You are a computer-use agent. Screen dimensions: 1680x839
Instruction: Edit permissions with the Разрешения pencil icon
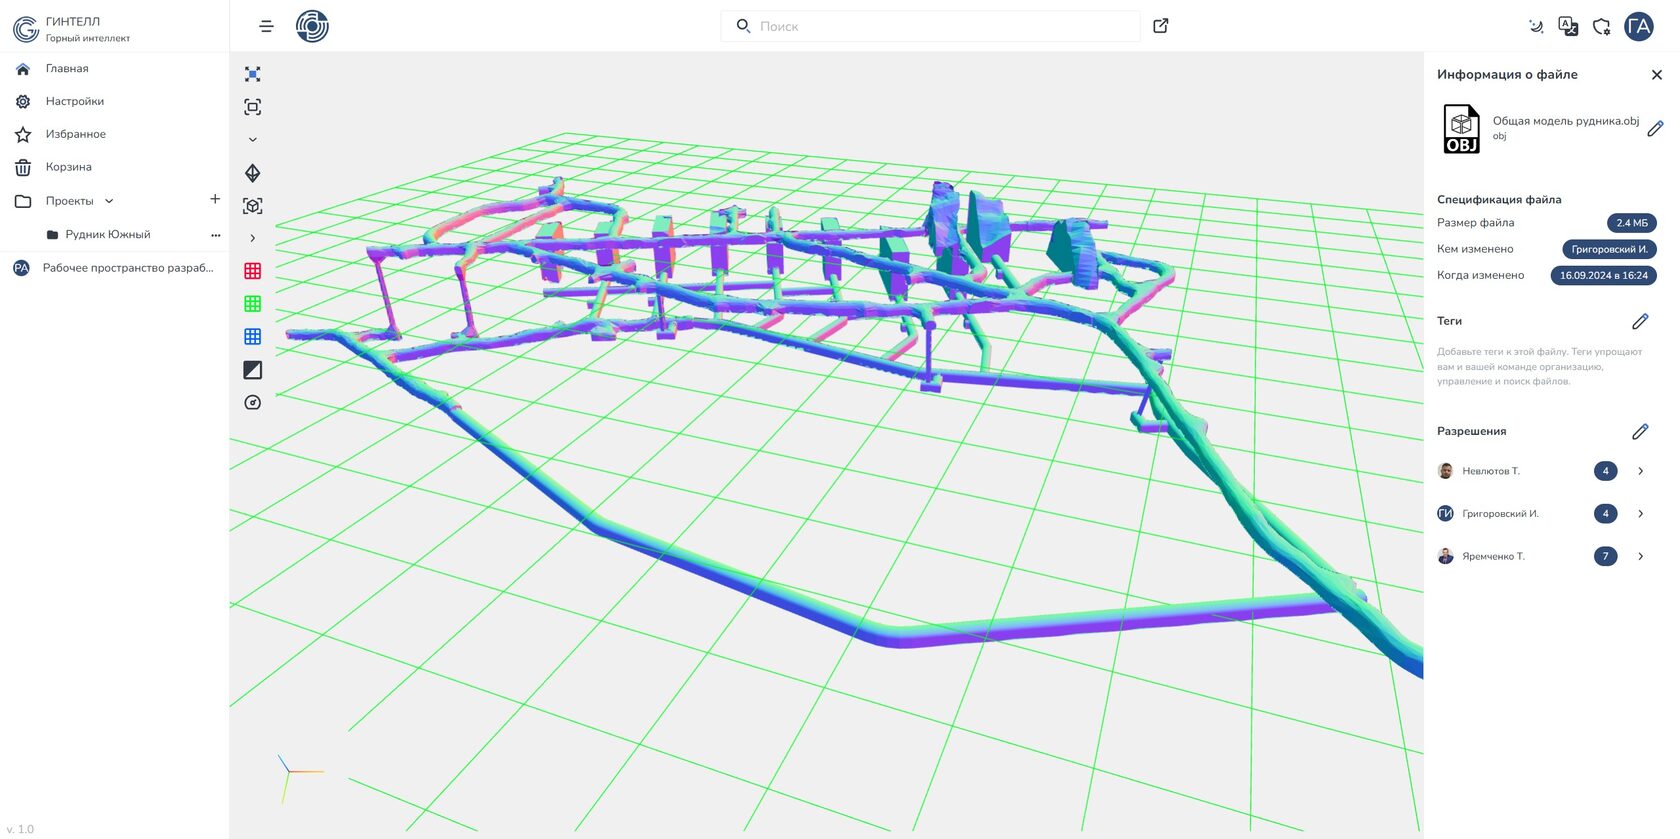click(1640, 432)
